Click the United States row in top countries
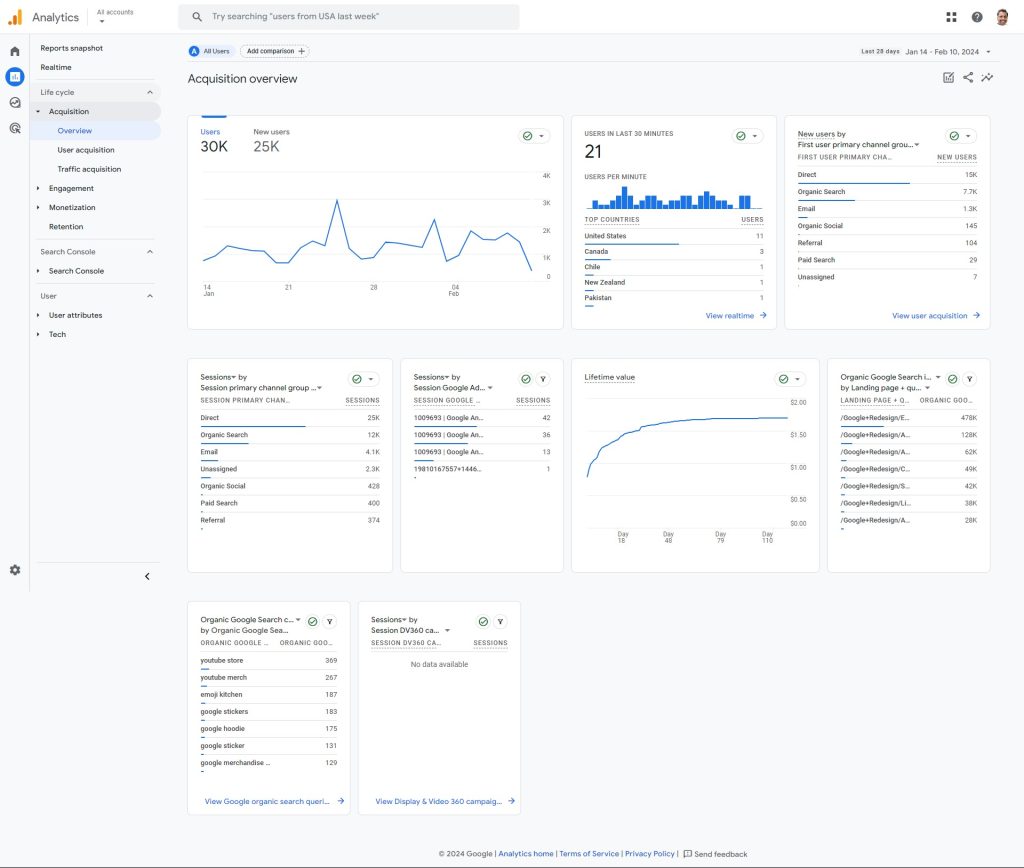 point(674,236)
